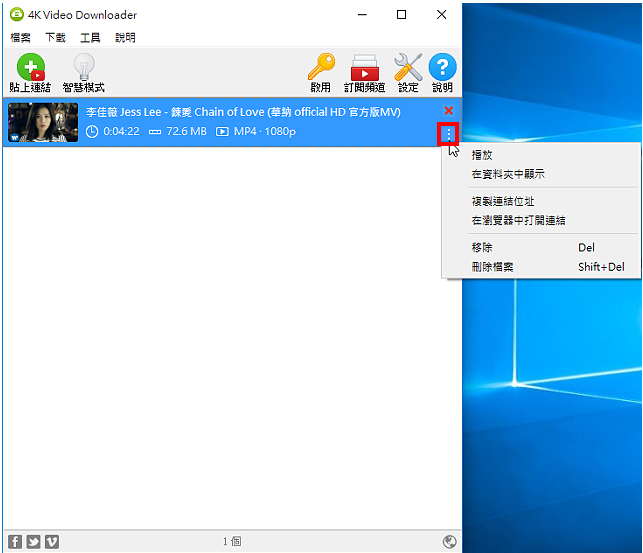Click the Paste Link (貼上連結) button

[x=30, y=73]
